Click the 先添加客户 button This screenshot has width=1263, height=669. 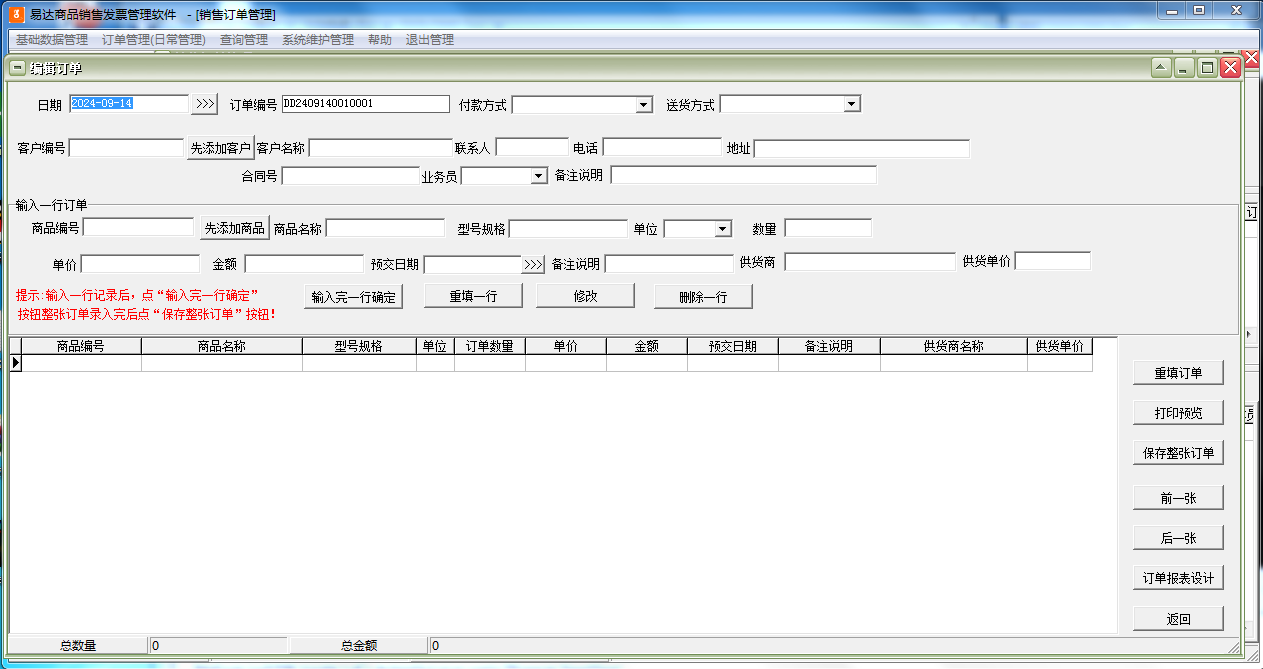point(220,147)
